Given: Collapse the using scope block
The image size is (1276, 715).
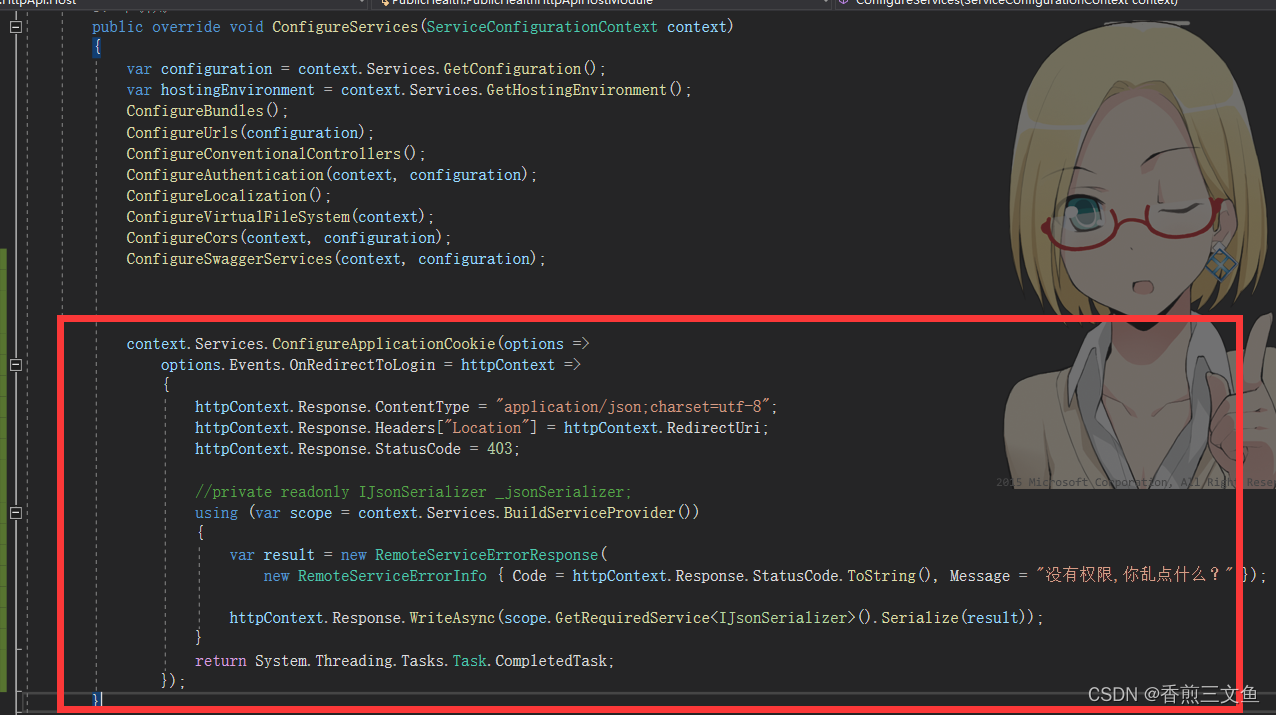Looking at the screenshot, I should coord(15,512).
